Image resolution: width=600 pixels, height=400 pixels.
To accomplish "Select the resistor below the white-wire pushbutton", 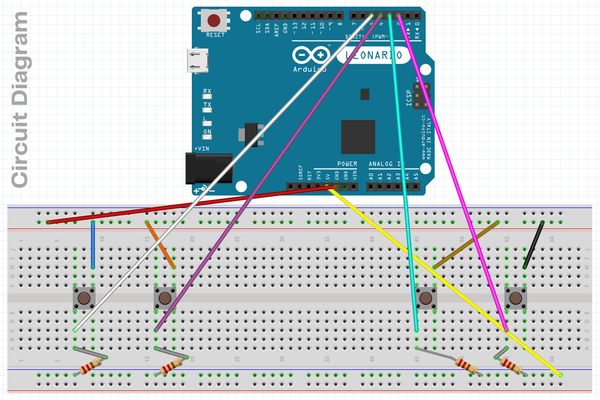I will tap(90, 366).
